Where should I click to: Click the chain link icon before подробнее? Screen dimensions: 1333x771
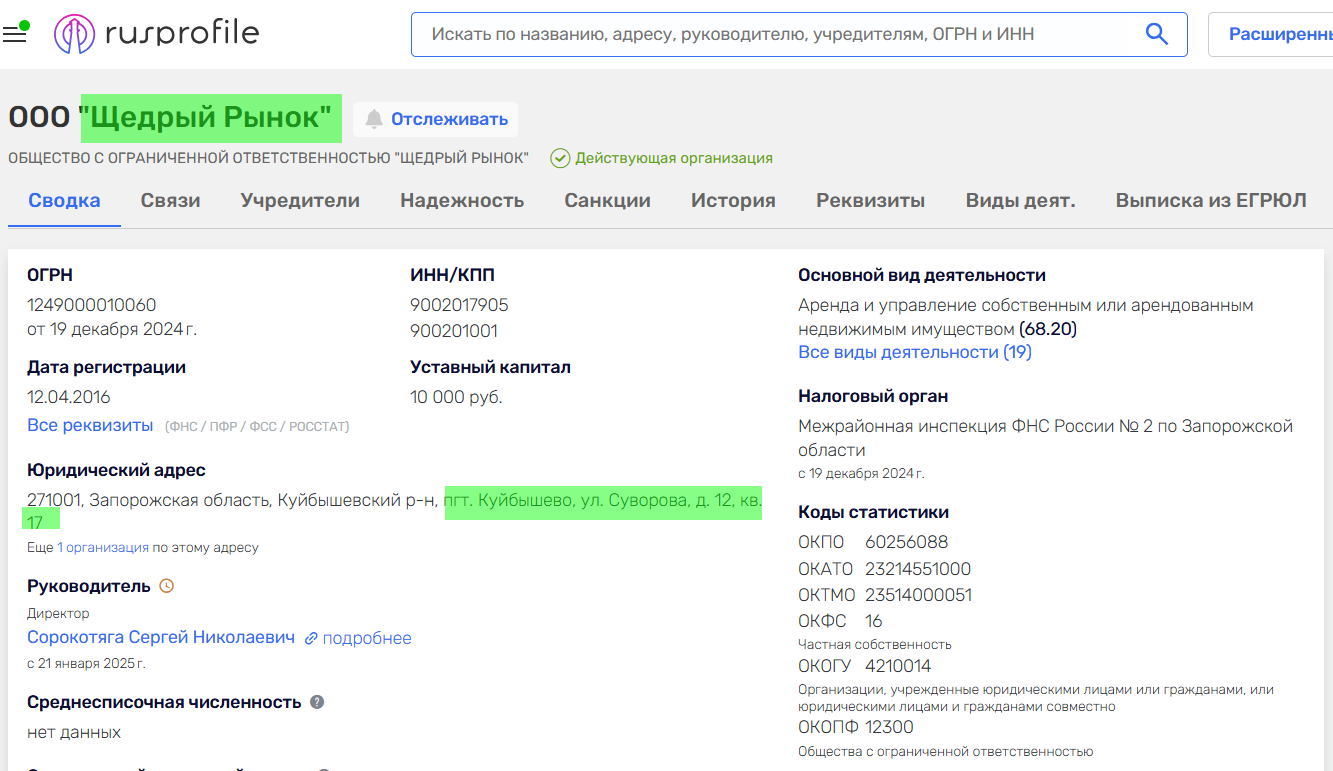pyautogui.click(x=311, y=638)
